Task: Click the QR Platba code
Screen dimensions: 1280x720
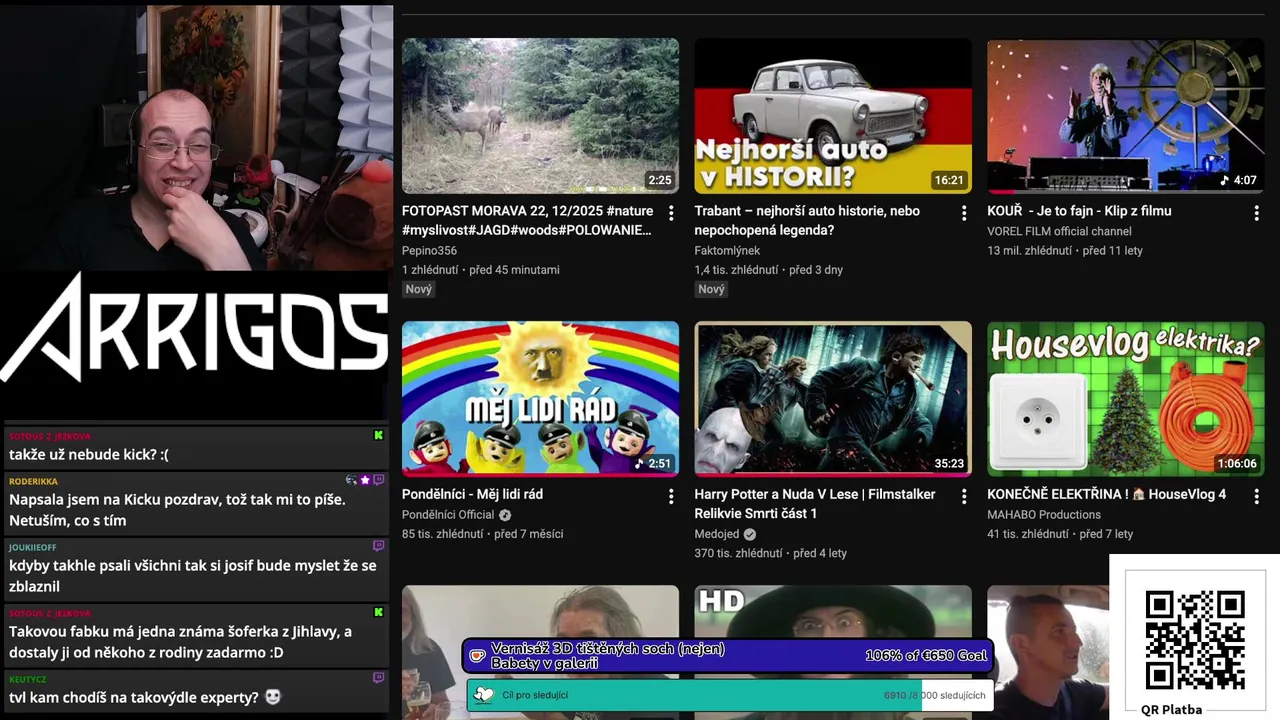Action: [1195, 640]
